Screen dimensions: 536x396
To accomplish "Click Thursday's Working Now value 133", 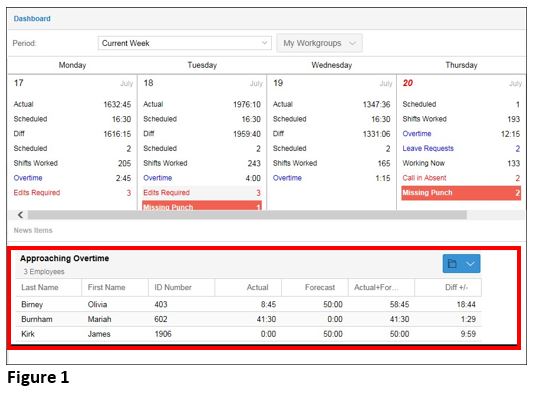I will coord(513,163).
